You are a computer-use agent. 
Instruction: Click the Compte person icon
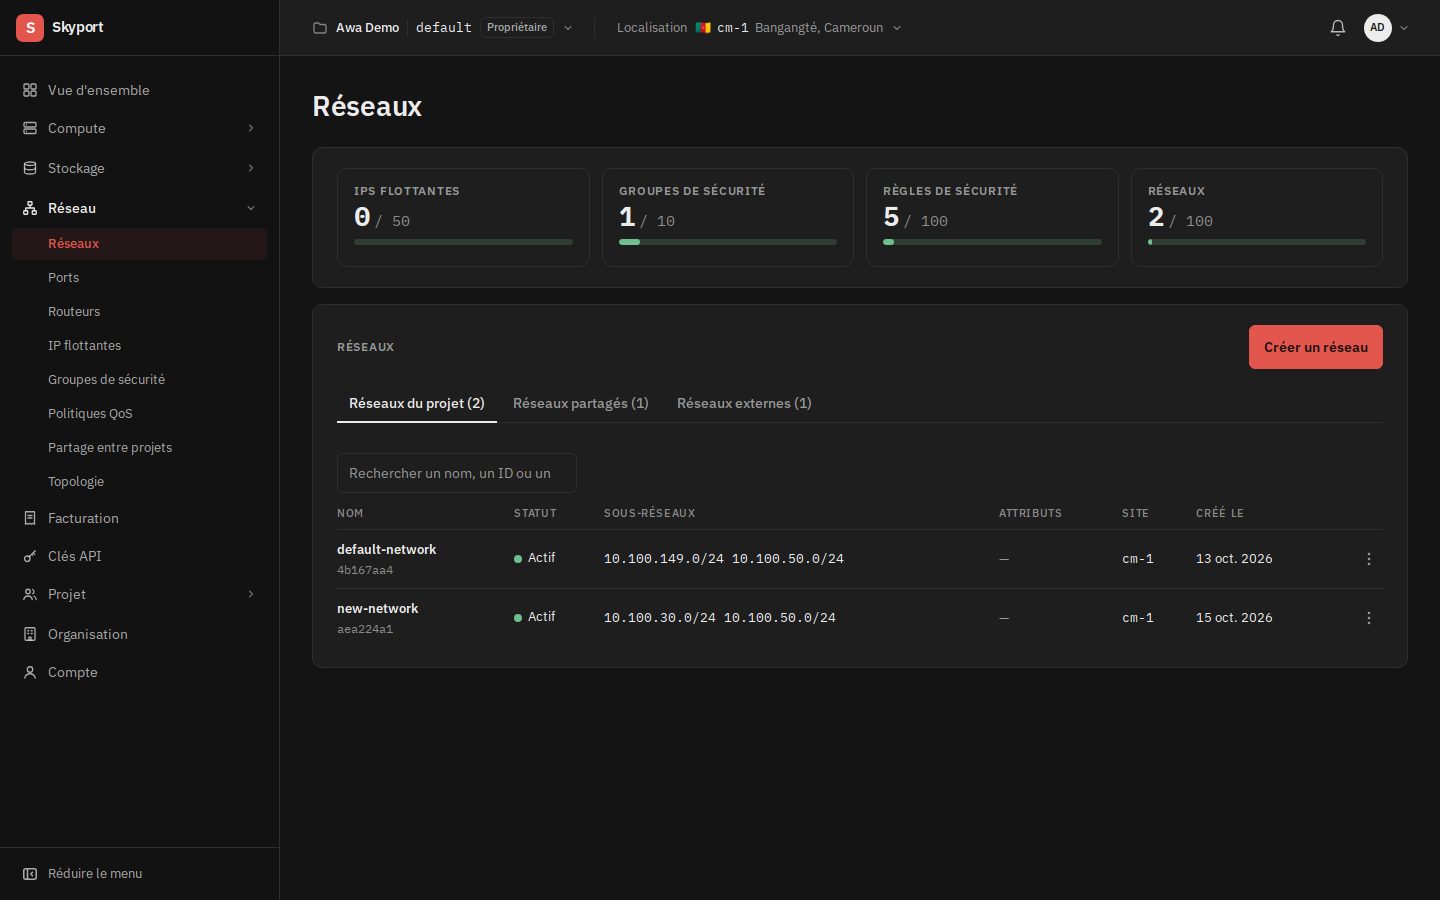coord(30,672)
